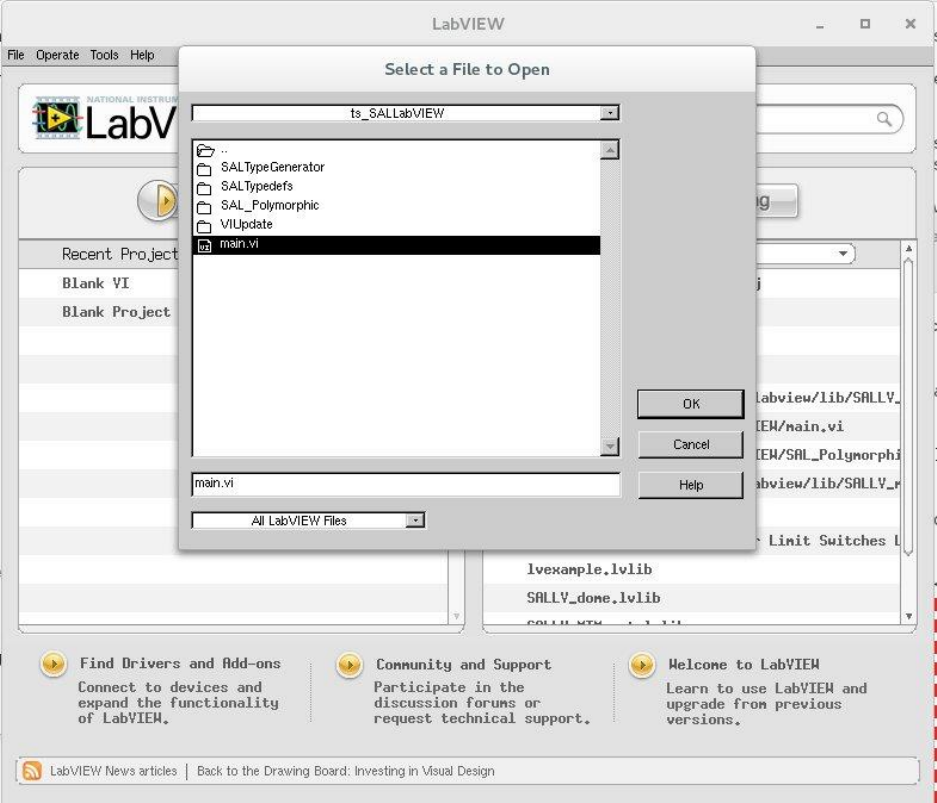Viewport: 937px width, 803px height.
Task: Click the LabVIEW logo icon
Action: 57,118
